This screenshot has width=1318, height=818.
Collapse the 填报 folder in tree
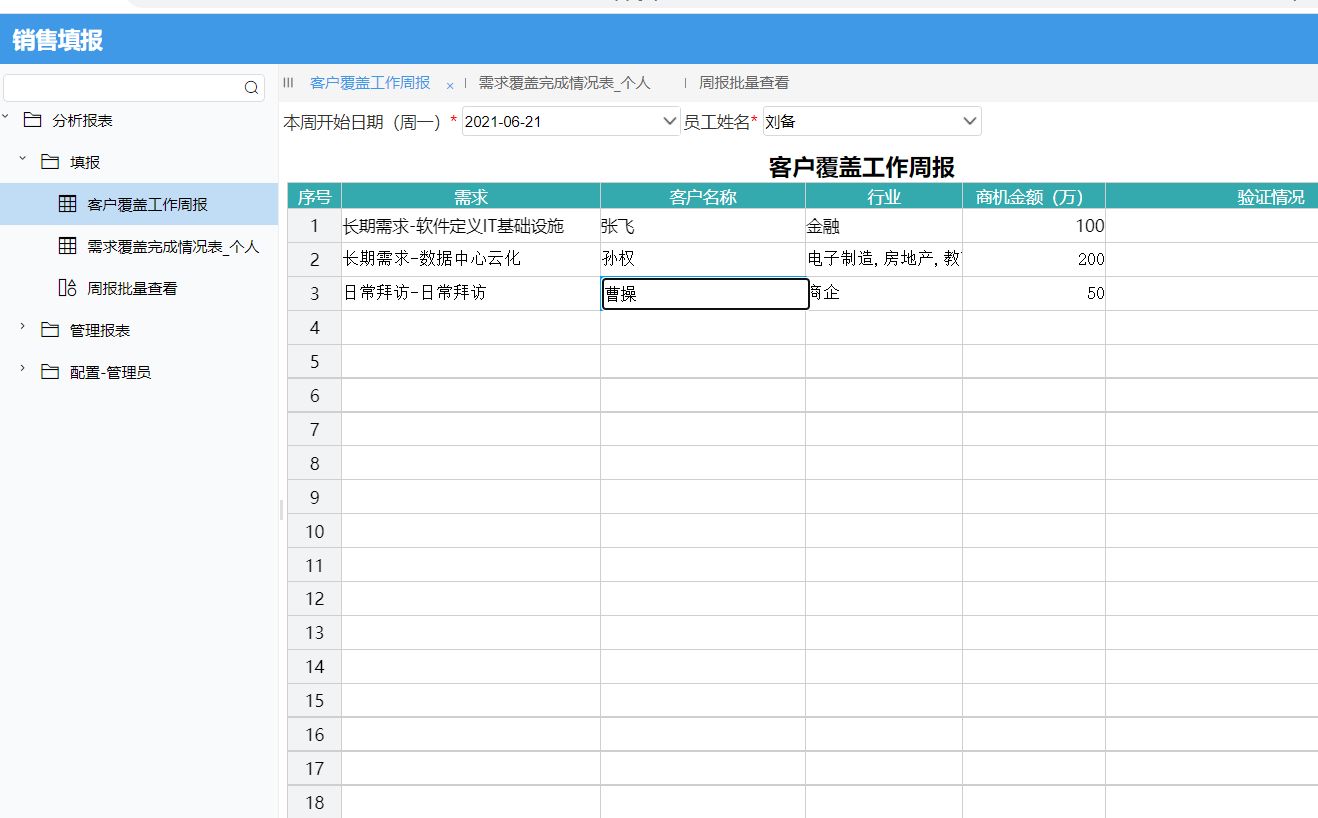pyautogui.click(x=22, y=161)
